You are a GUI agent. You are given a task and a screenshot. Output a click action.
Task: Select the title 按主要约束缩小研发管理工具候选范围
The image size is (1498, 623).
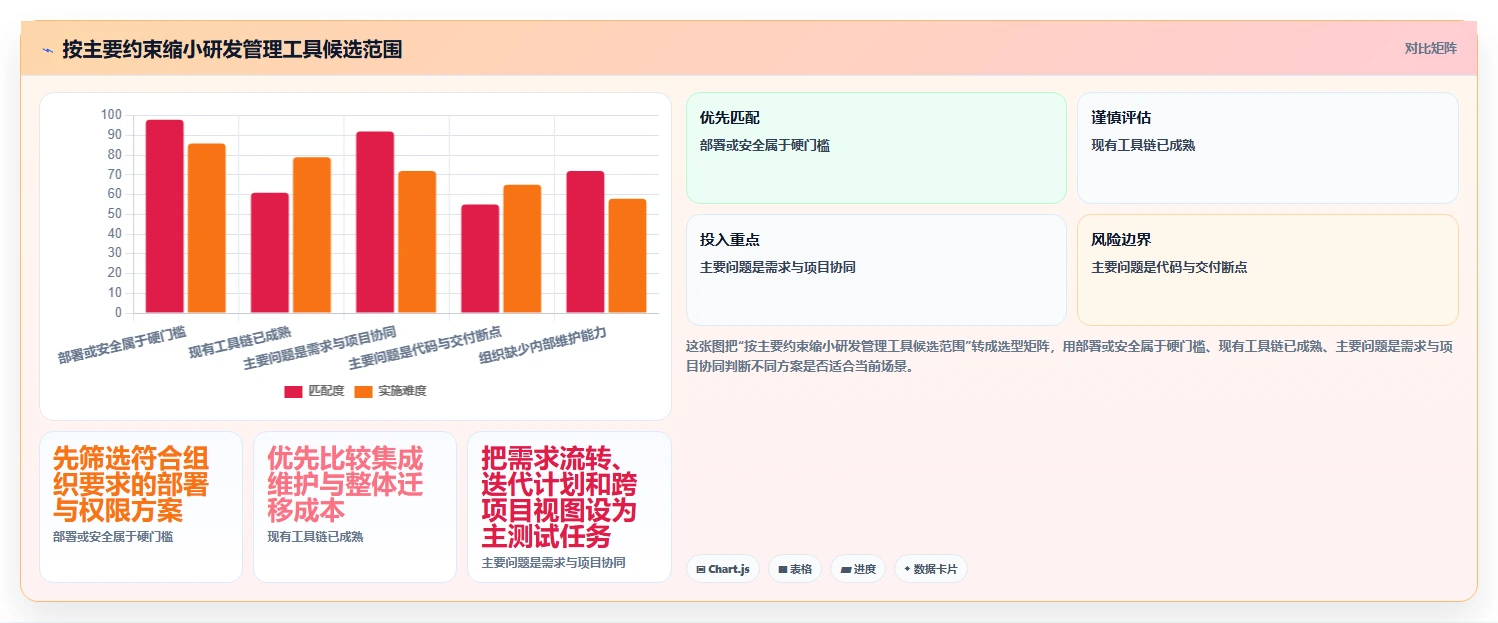coord(232,49)
